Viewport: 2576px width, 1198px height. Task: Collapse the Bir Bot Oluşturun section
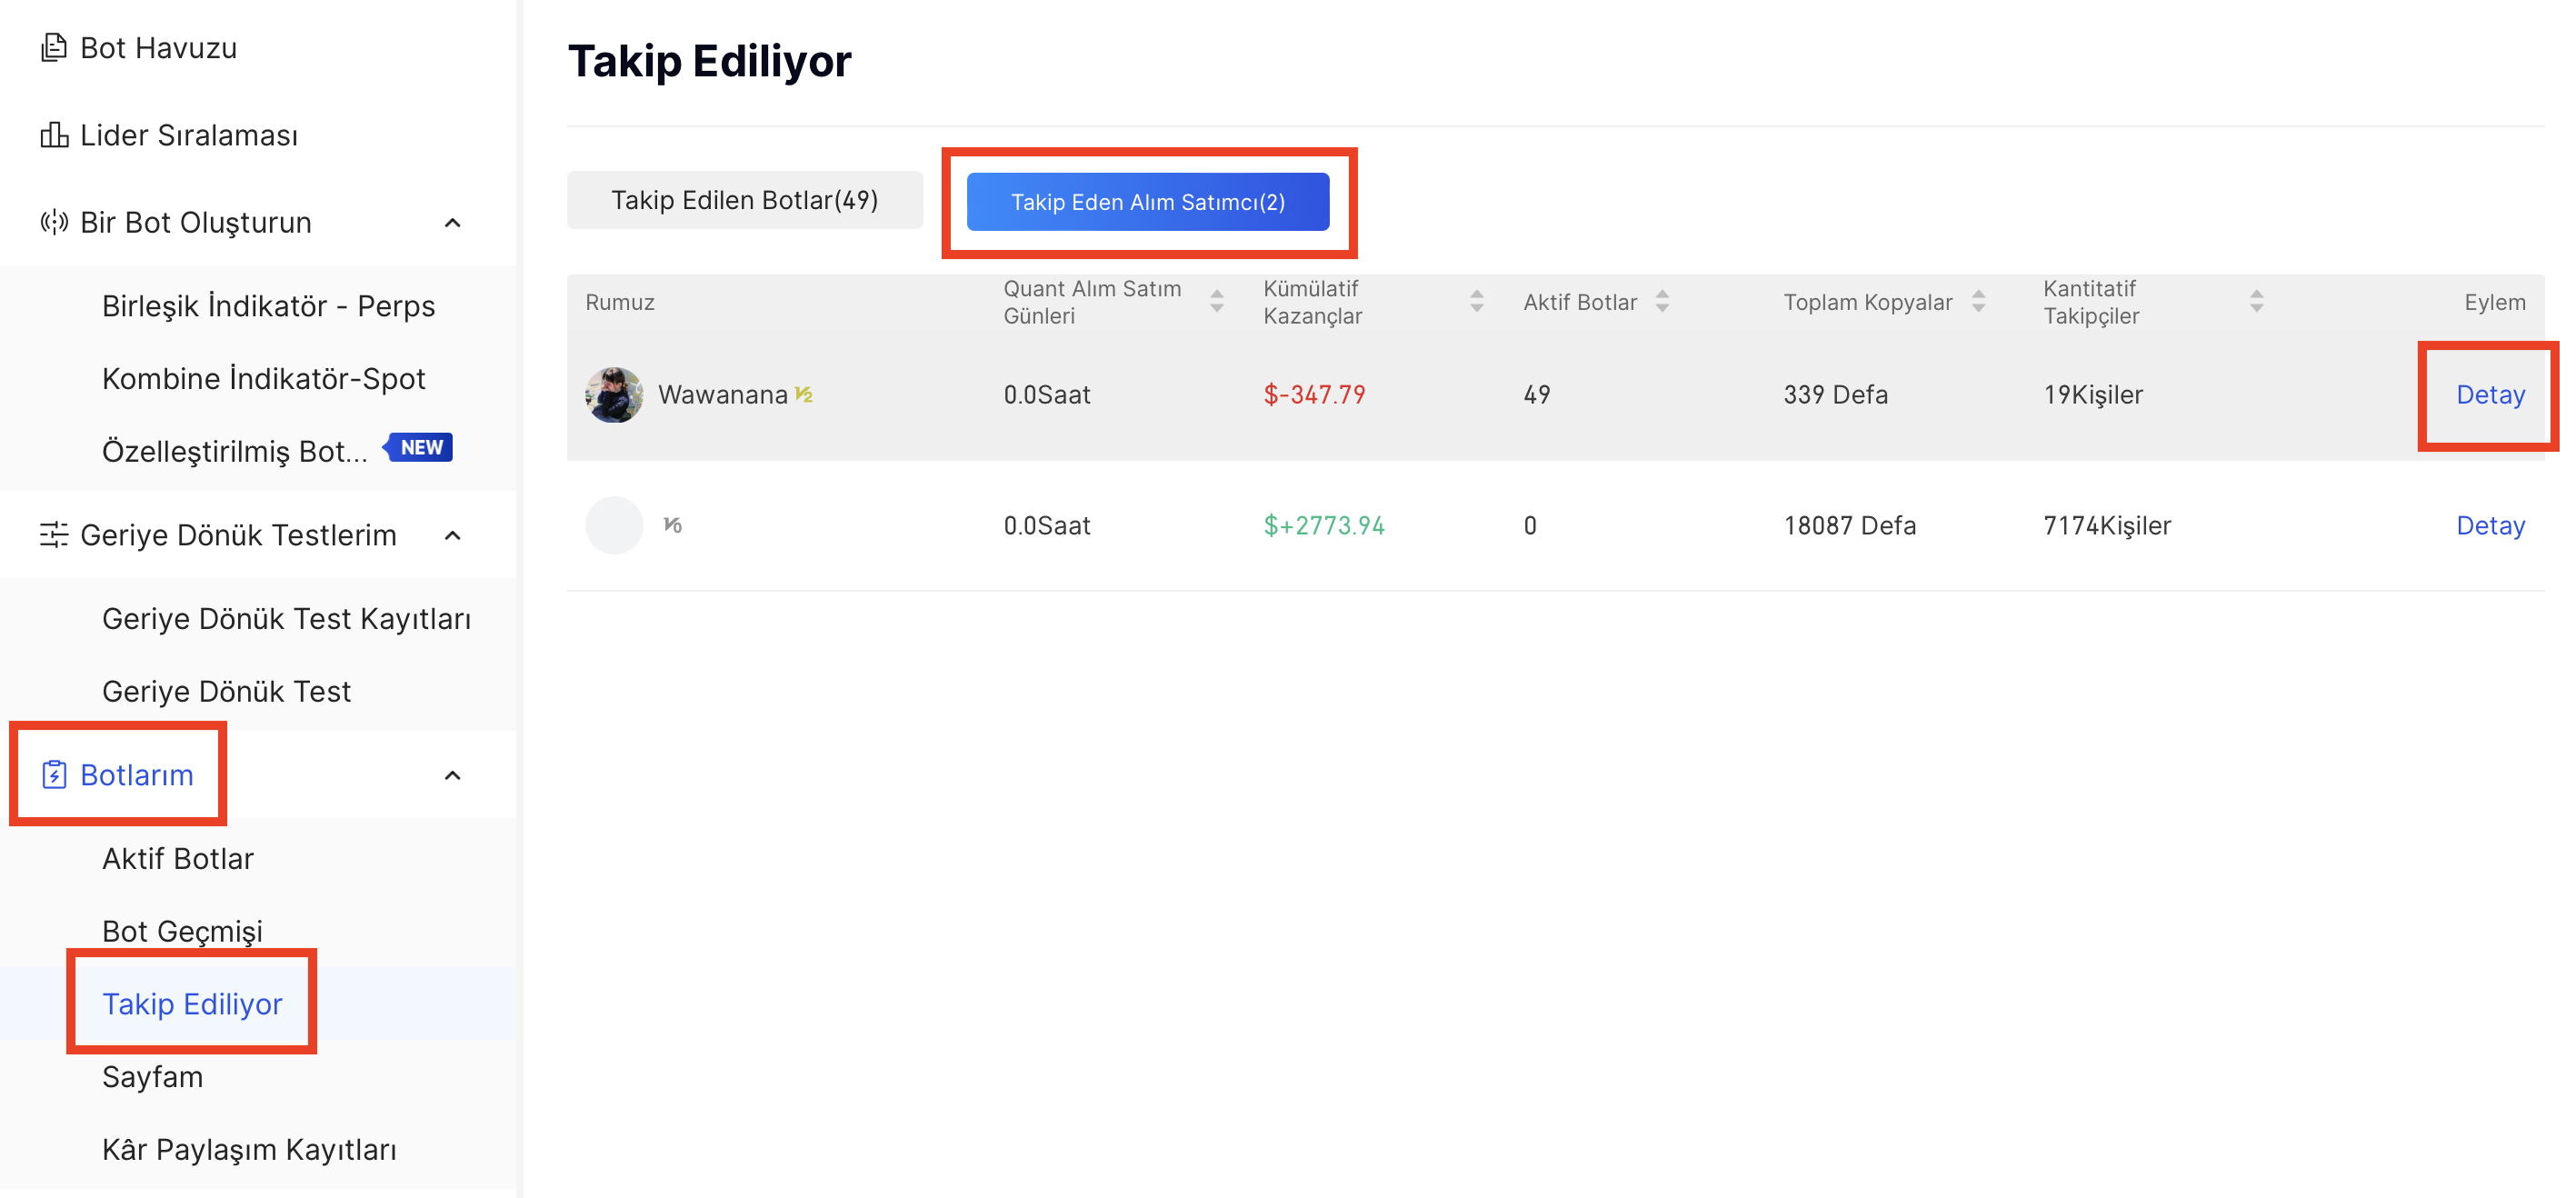pyautogui.click(x=452, y=222)
